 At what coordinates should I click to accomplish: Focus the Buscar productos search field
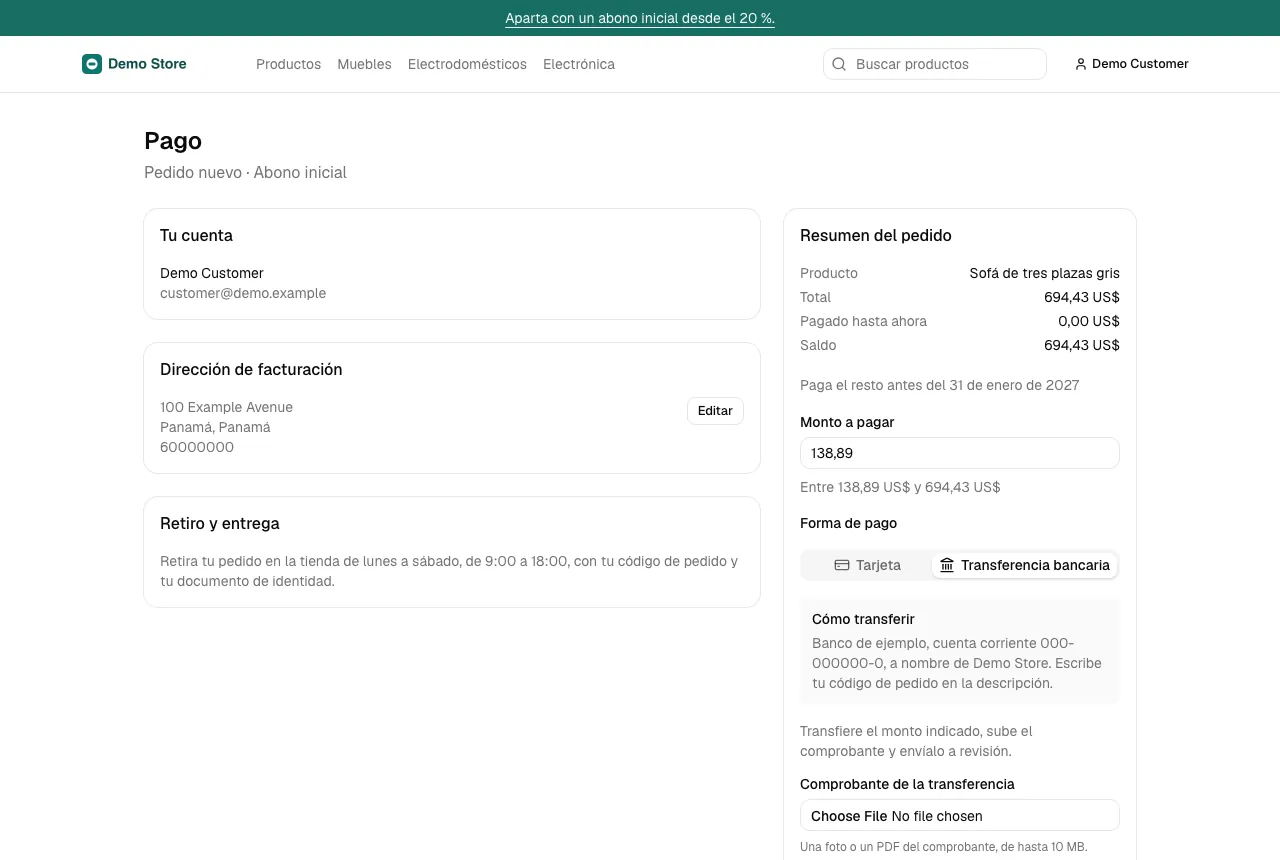[x=935, y=64]
